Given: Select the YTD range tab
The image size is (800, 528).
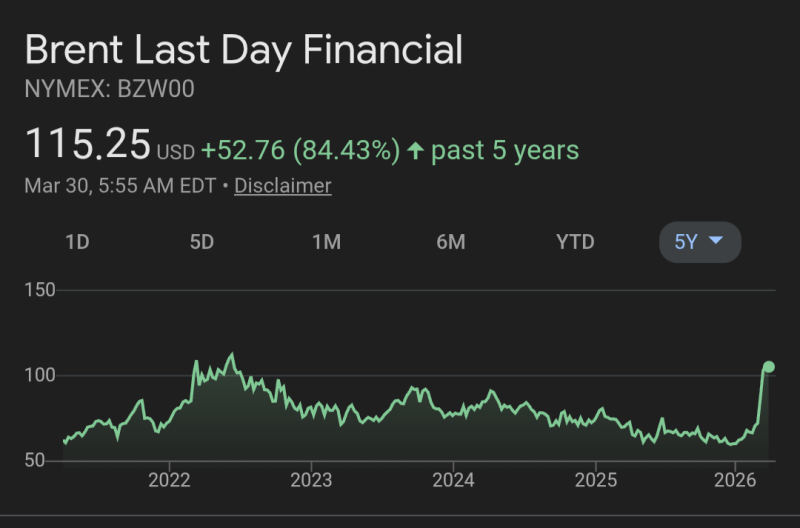Looking at the screenshot, I should (x=575, y=242).
